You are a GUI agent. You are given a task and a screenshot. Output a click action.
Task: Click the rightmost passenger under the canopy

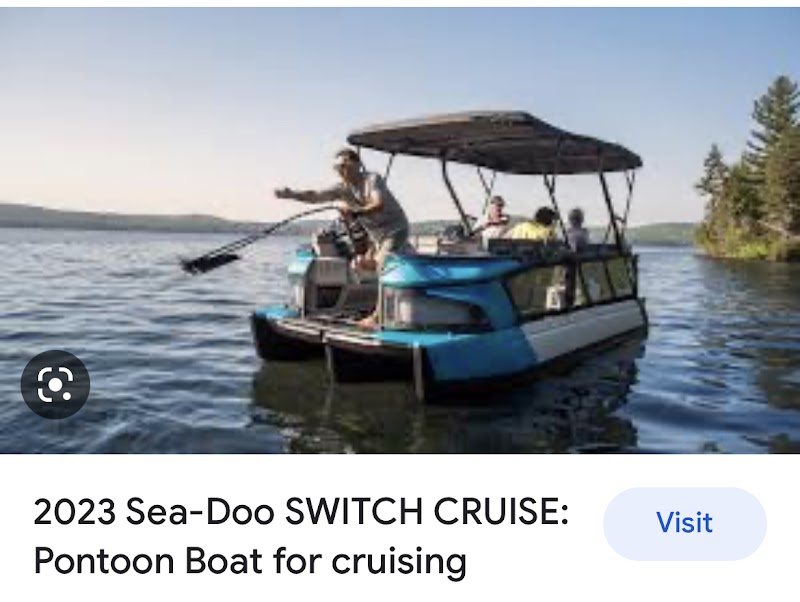tap(578, 229)
